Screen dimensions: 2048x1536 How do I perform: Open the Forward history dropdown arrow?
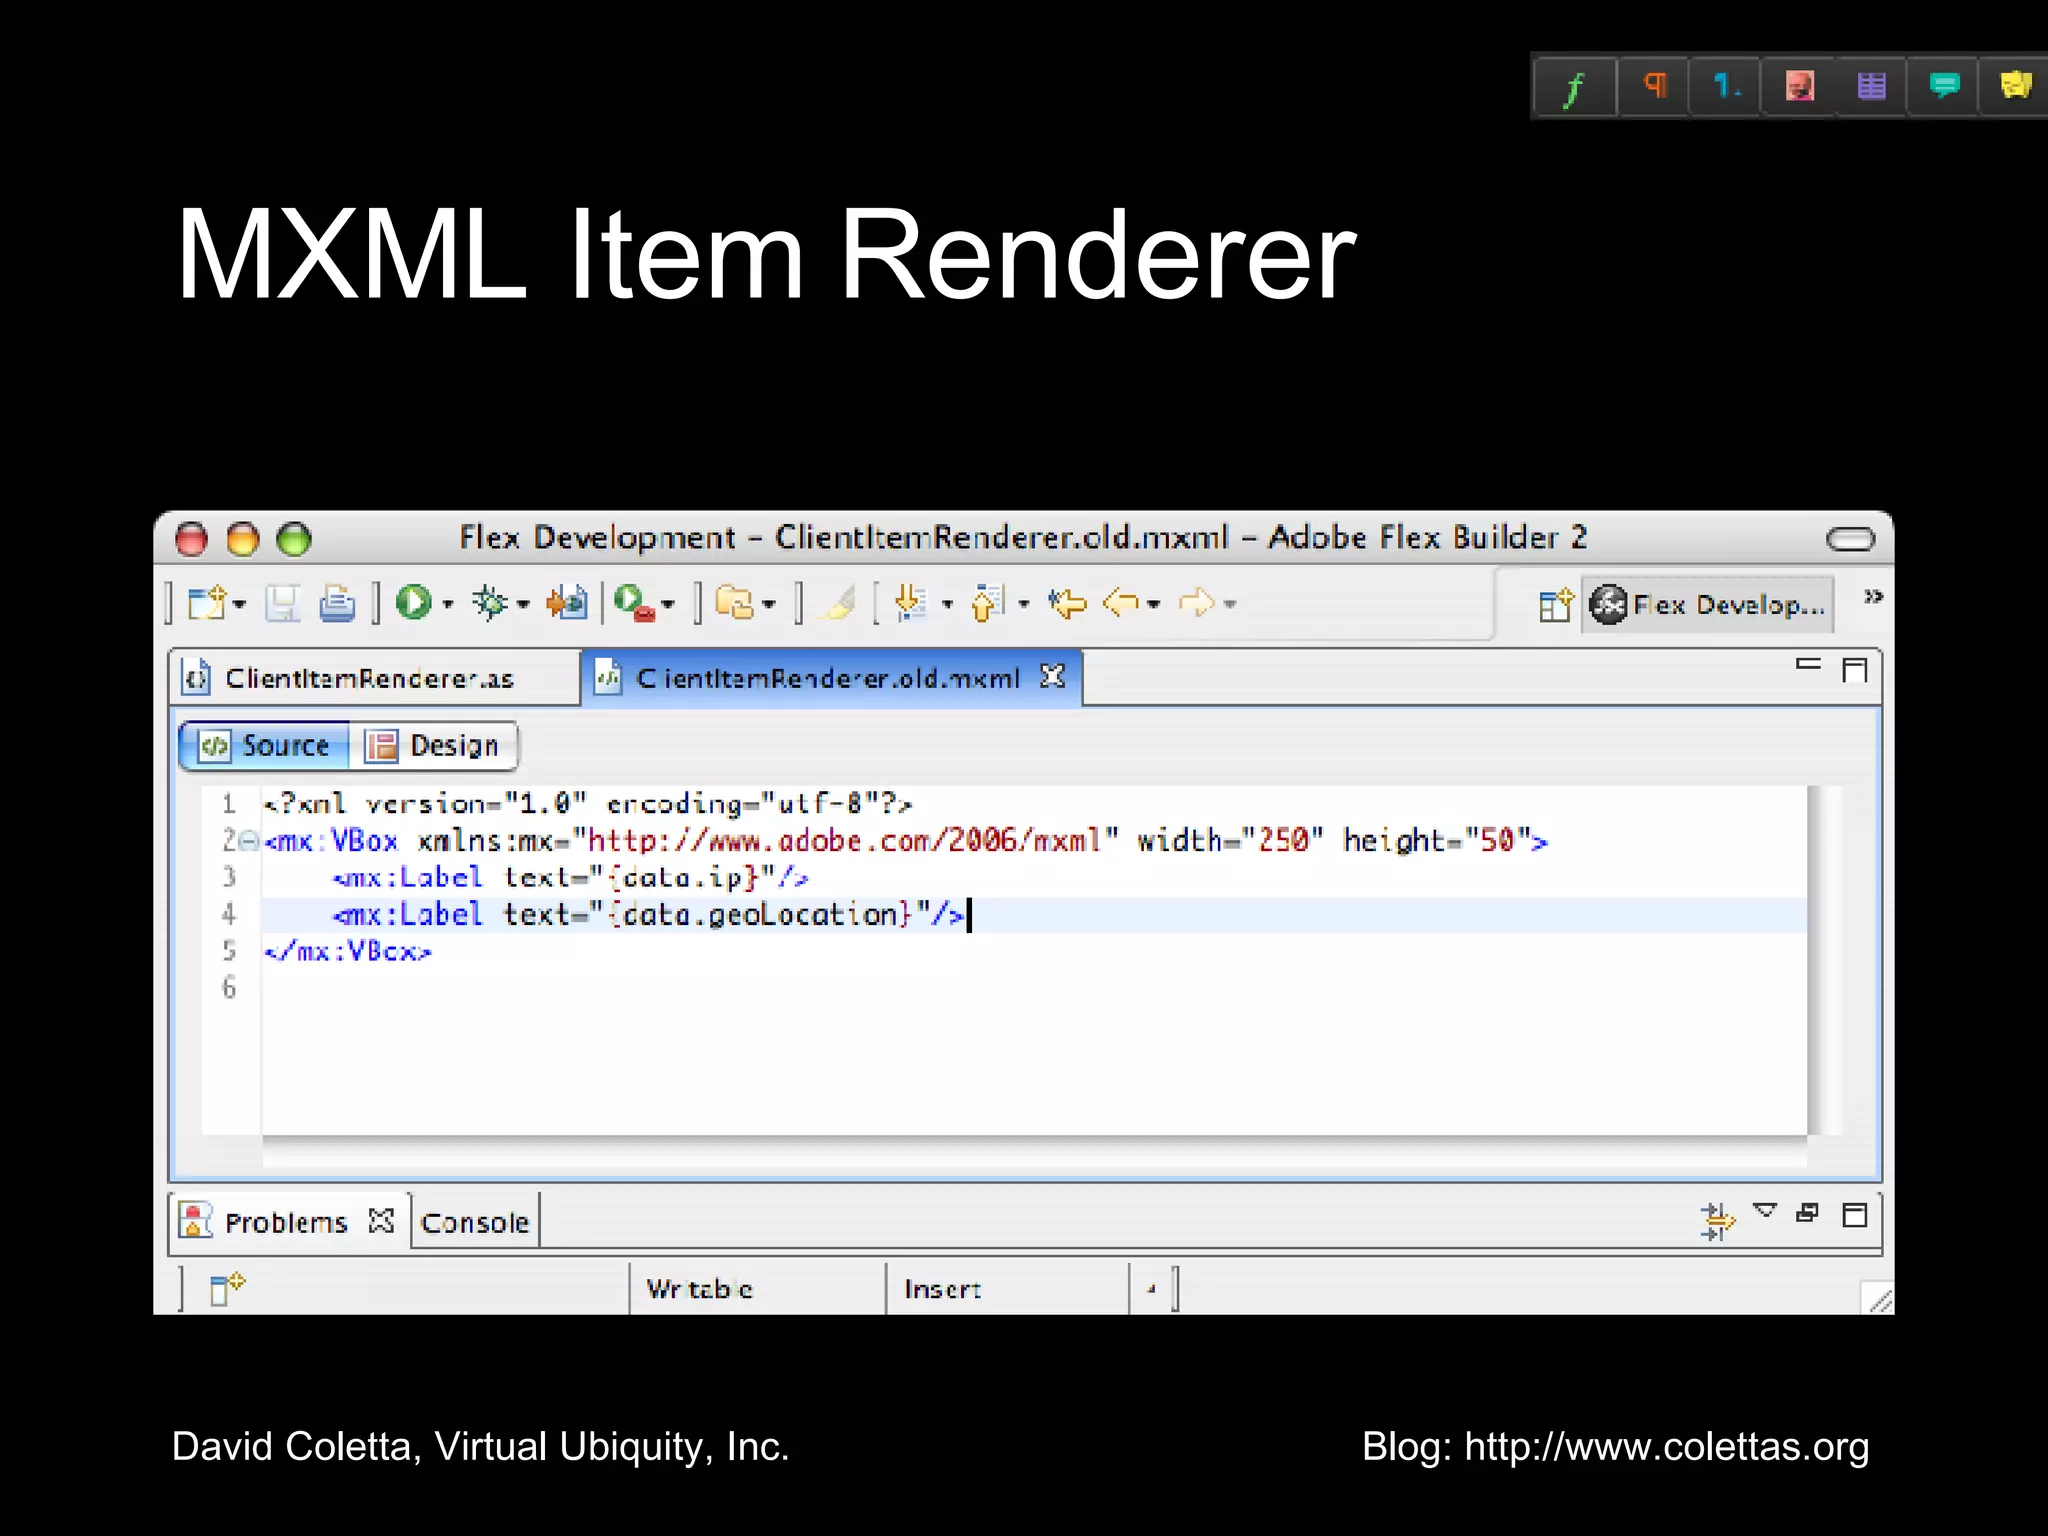pos(1231,604)
